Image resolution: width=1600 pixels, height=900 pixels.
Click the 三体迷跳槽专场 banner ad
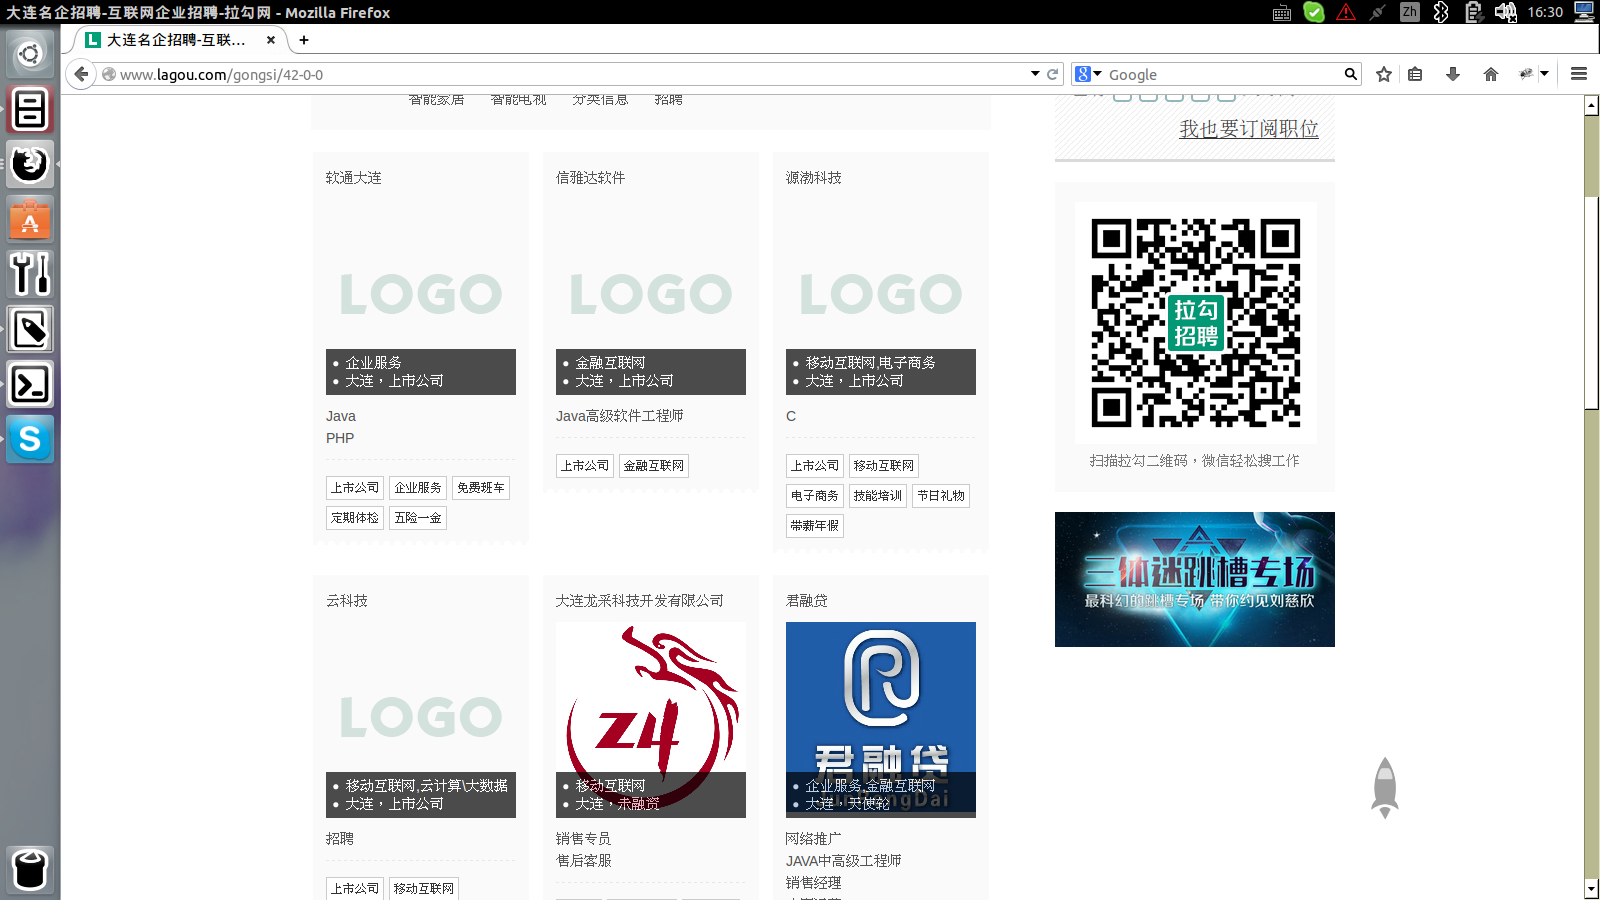pyautogui.click(x=1195, y=580)
